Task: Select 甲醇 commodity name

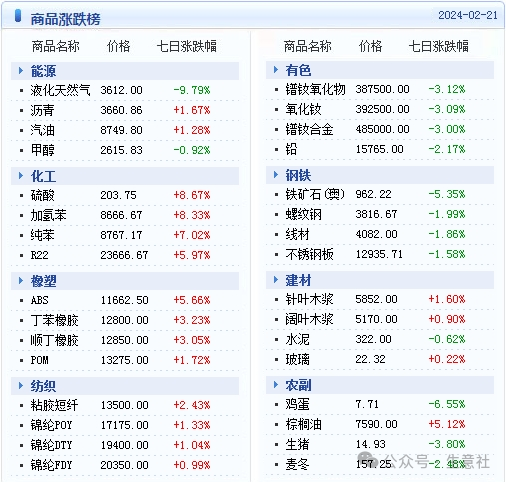Action: [x=42, y=150]
